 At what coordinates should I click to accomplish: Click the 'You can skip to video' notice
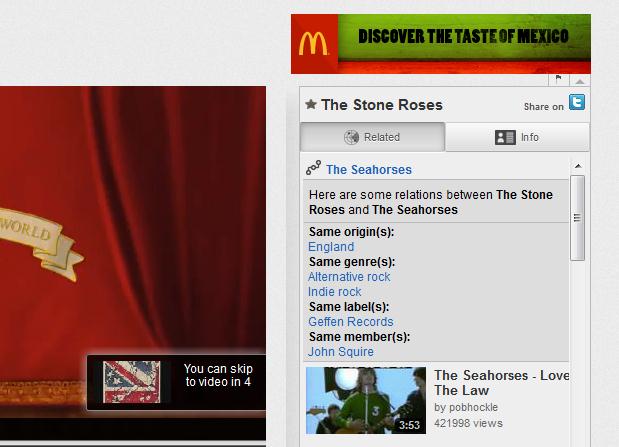218,375
